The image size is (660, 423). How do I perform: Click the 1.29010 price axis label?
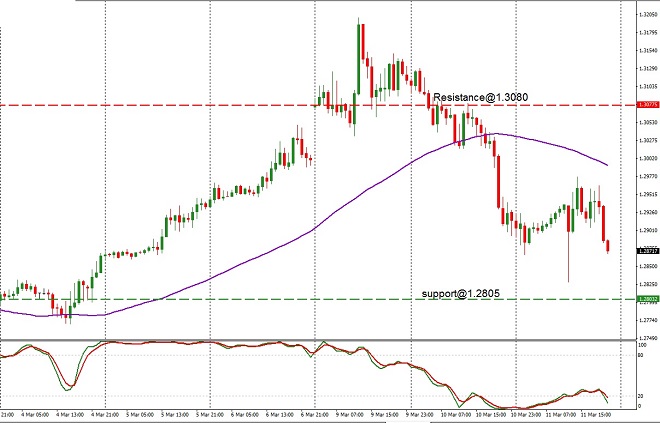[648, 230]
